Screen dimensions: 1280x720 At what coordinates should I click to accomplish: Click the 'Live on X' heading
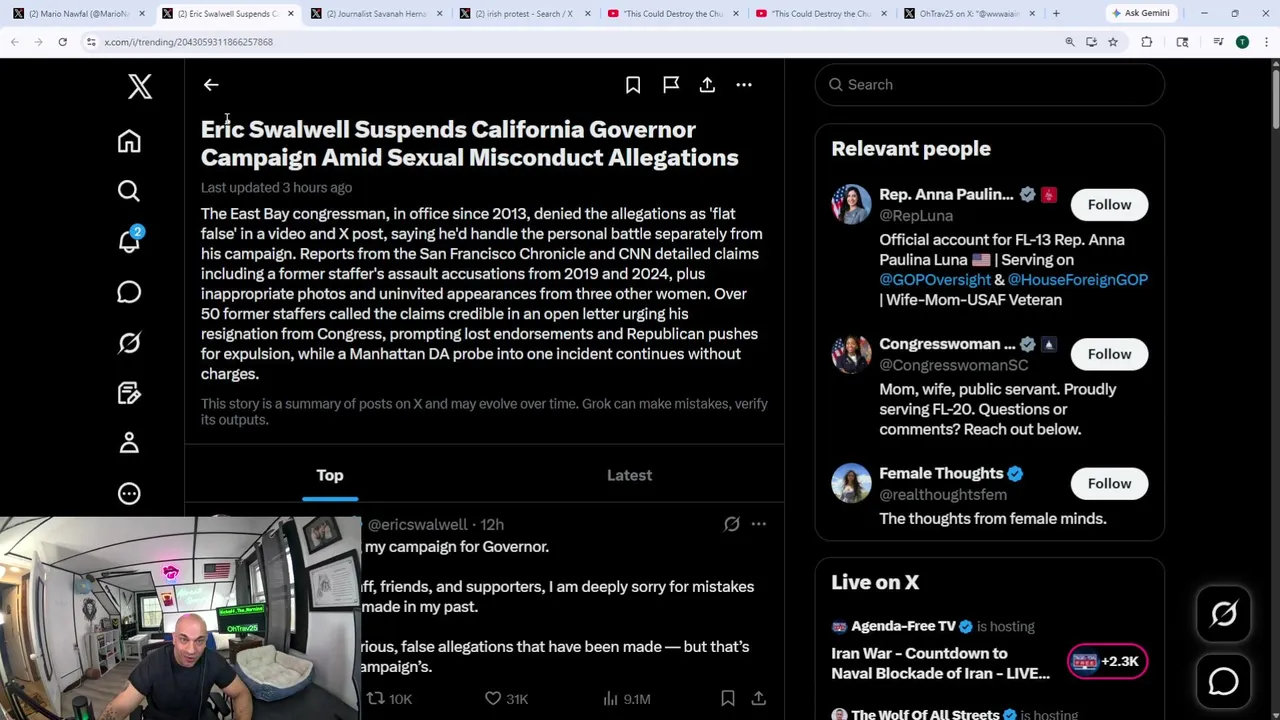pos(875,582)
